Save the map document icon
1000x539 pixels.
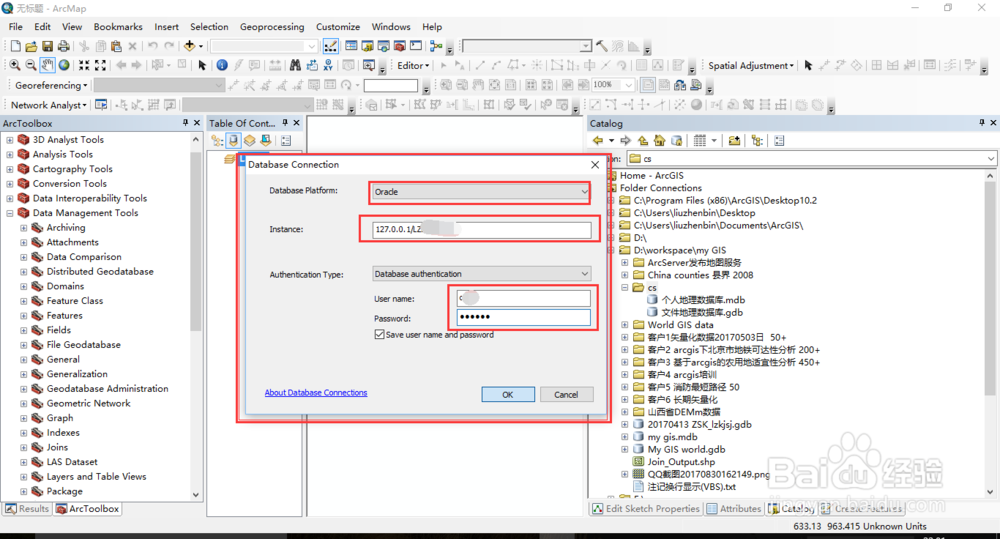coord(47,46)
